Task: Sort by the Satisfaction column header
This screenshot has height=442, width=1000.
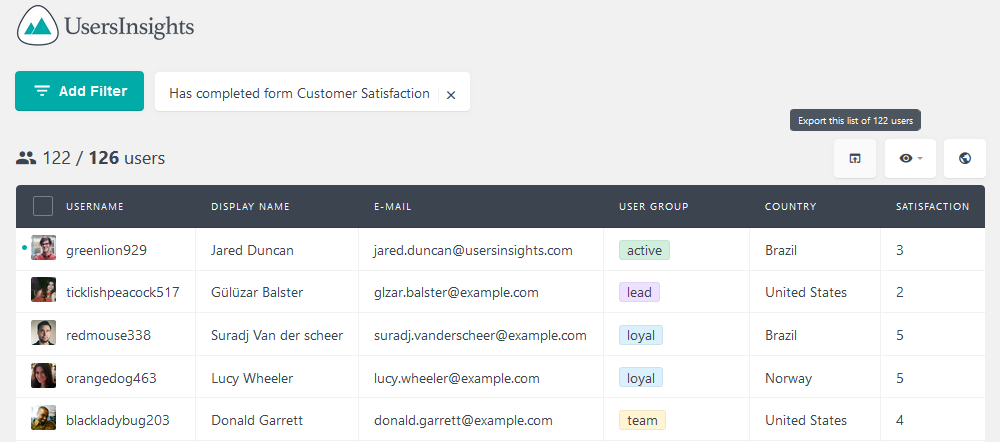Action: (x=932, y=207)
